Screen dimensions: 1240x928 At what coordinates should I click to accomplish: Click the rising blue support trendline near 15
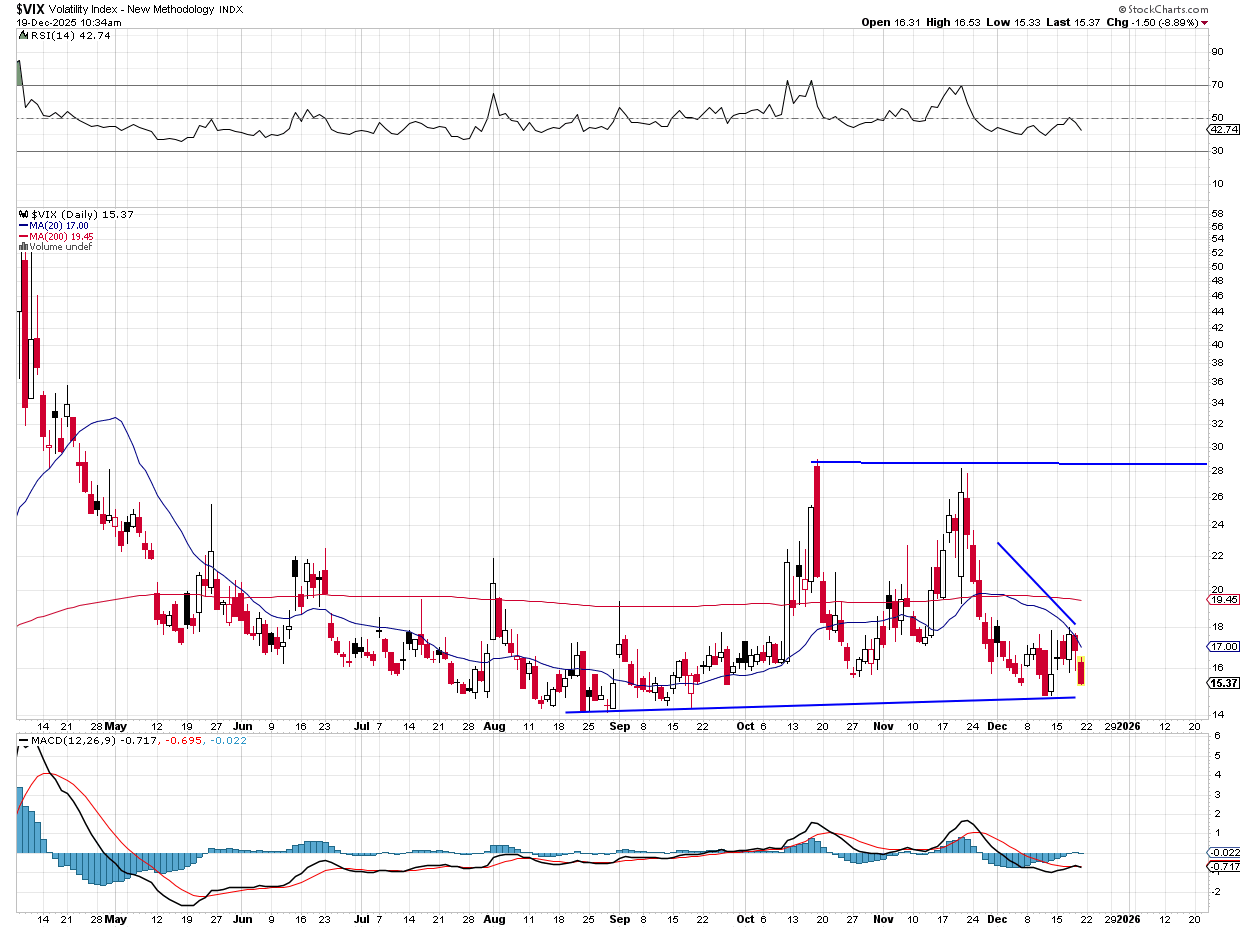click(x=820, y=705)
